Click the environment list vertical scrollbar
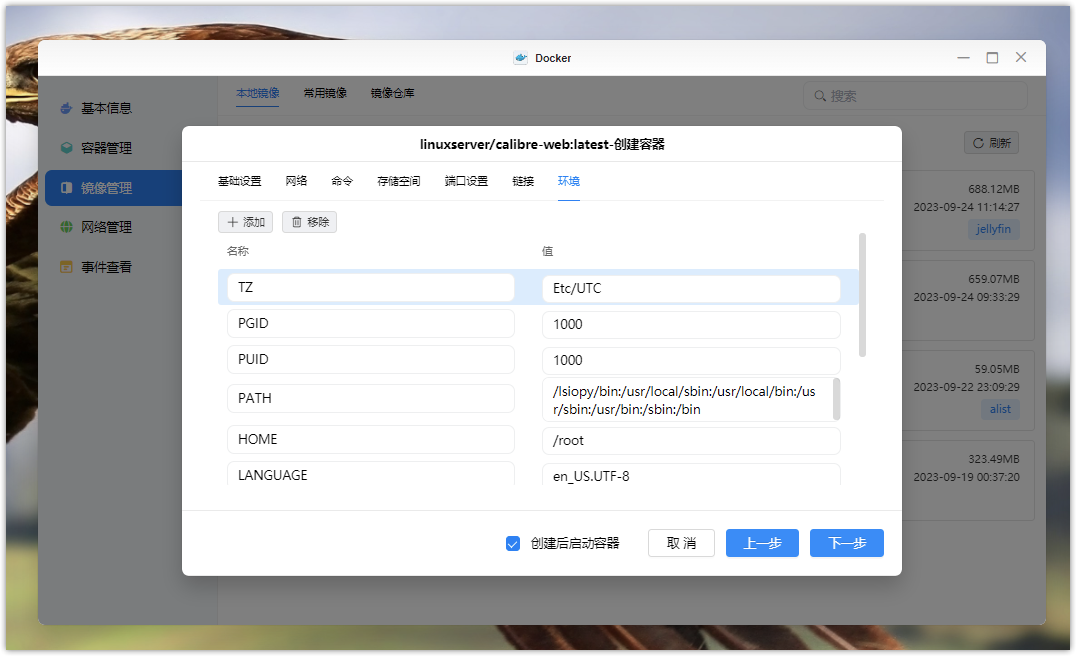The height and width of the screenshot is (656, 1076). pyautogui.click(x=863, y=295)
